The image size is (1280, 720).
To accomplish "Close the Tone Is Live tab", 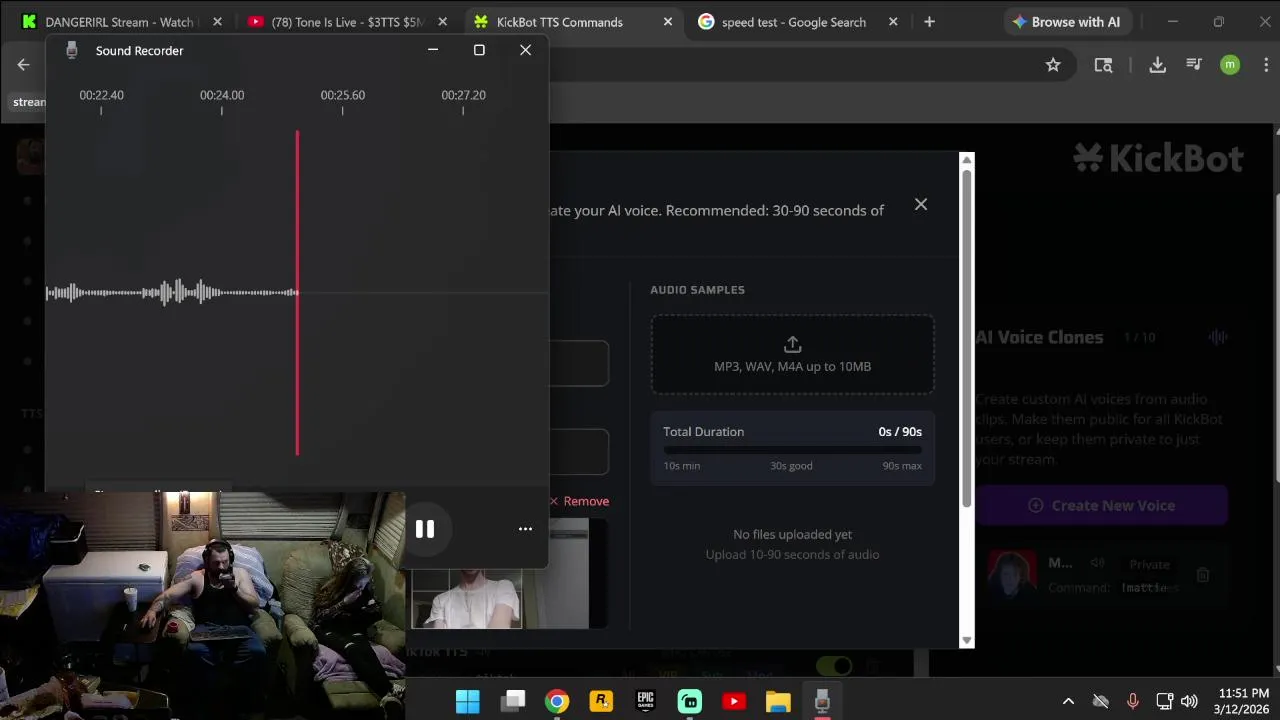I will (x=442, y=22).
